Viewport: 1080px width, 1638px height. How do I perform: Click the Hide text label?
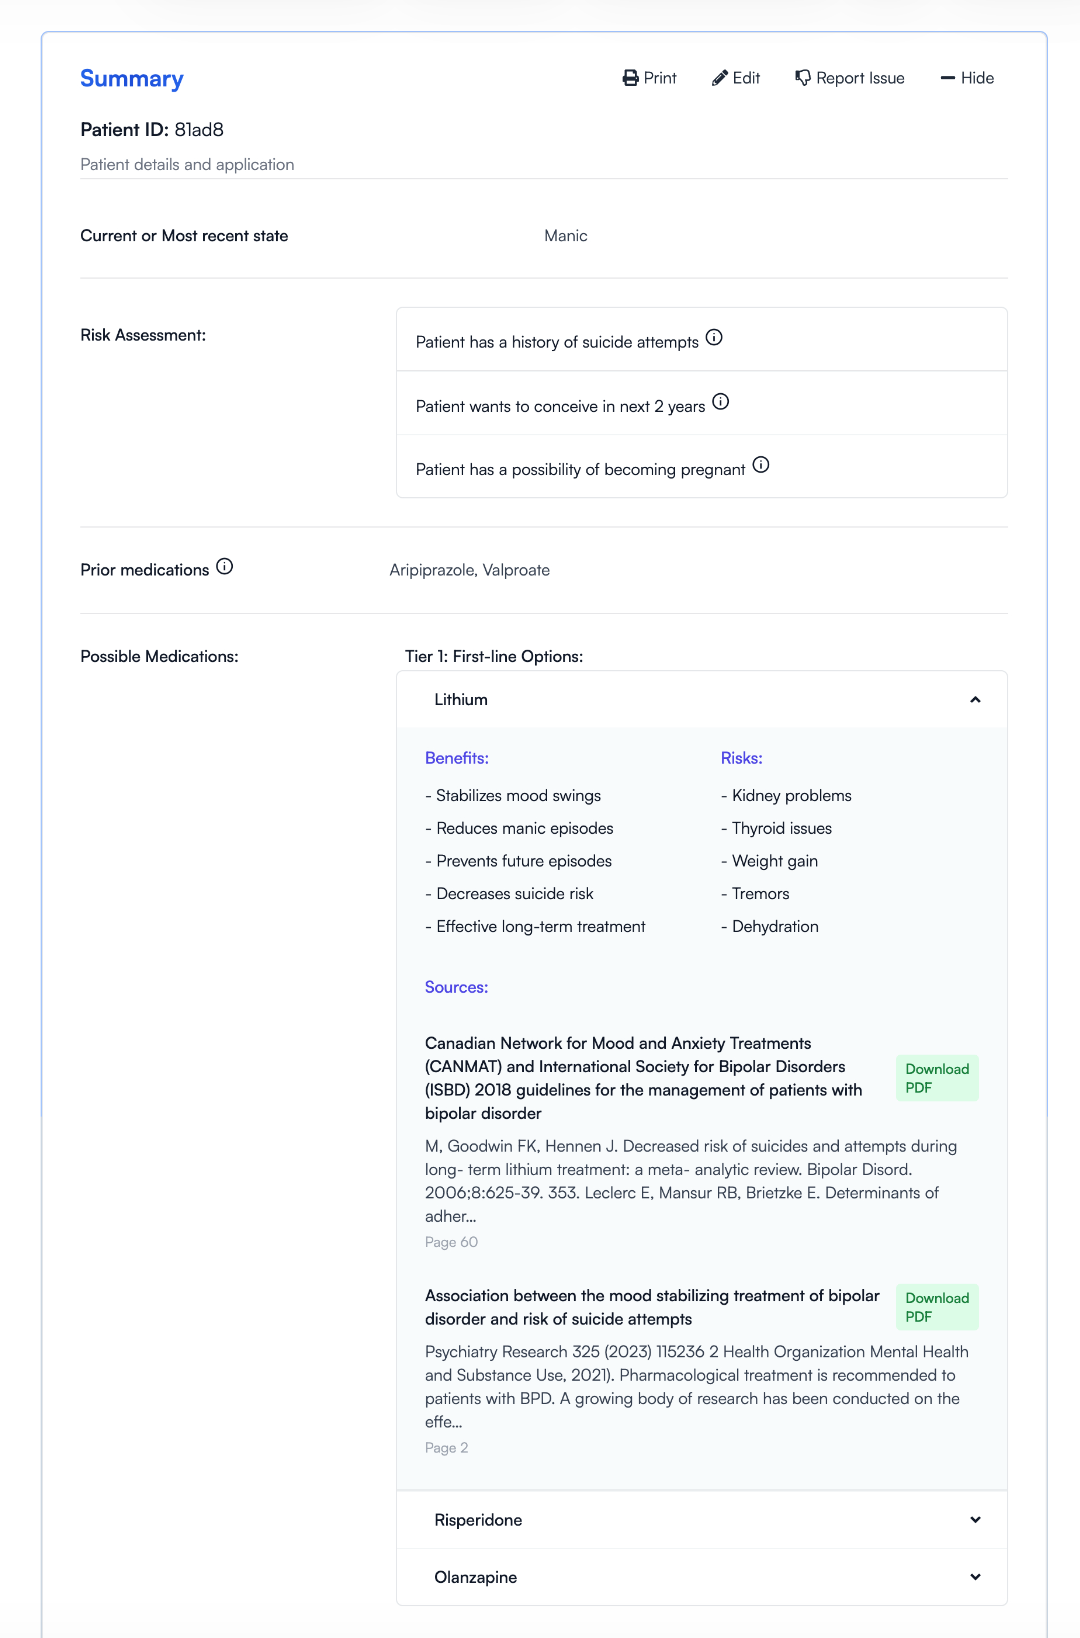977,78
